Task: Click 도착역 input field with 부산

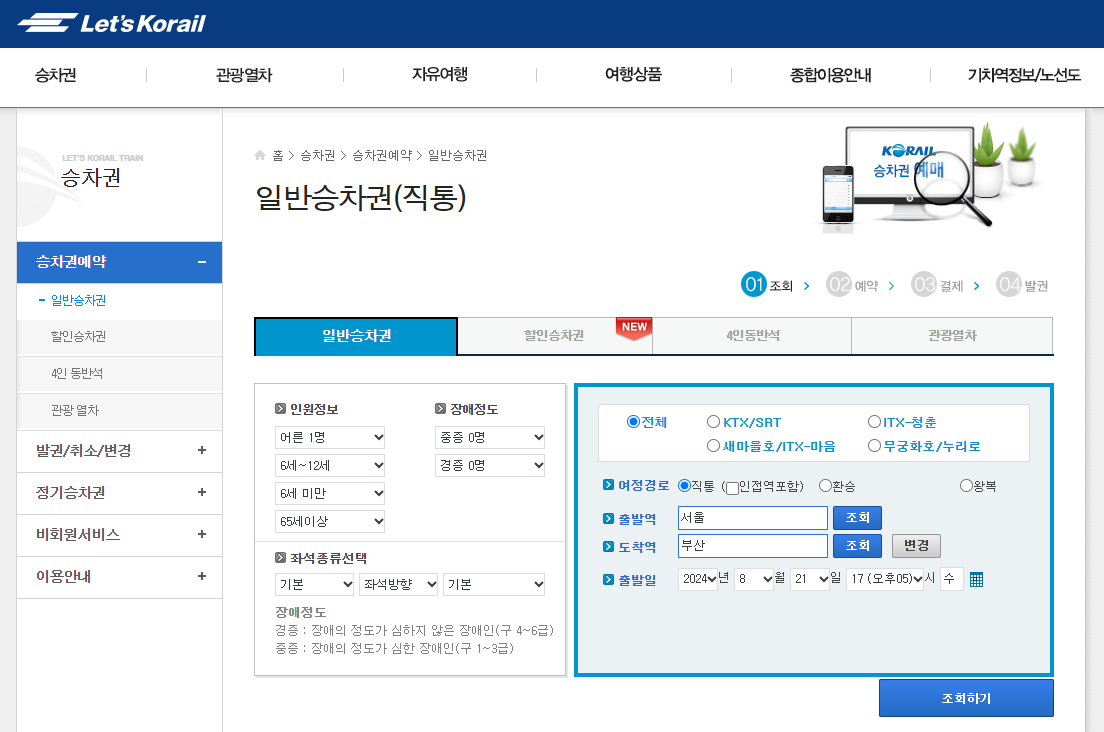Action: pyautogui.click(x=753, y=546)
